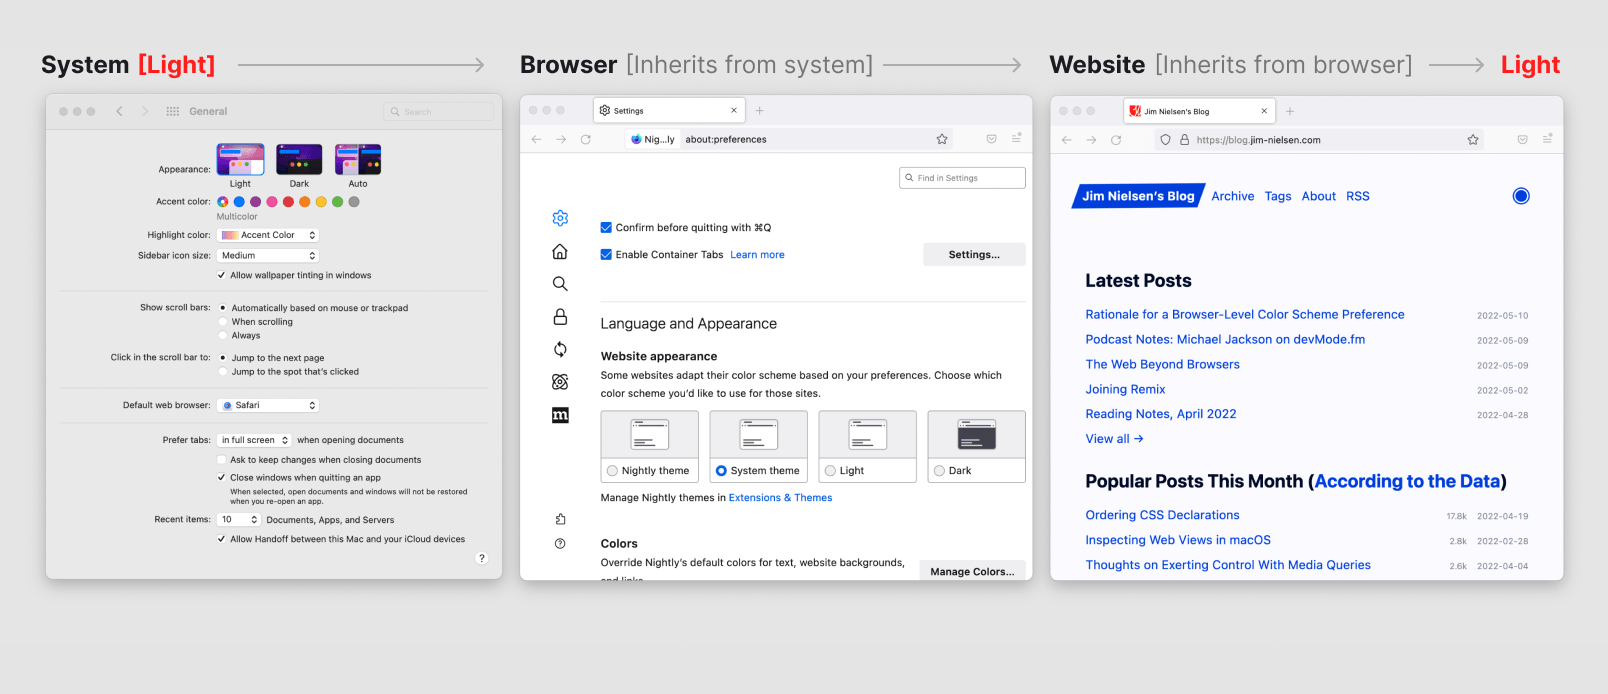The image size is (1608, 694).
Task: Toggle Allow Handoff between Mac and iCloud devices
Action: click(x=222, y=539)
